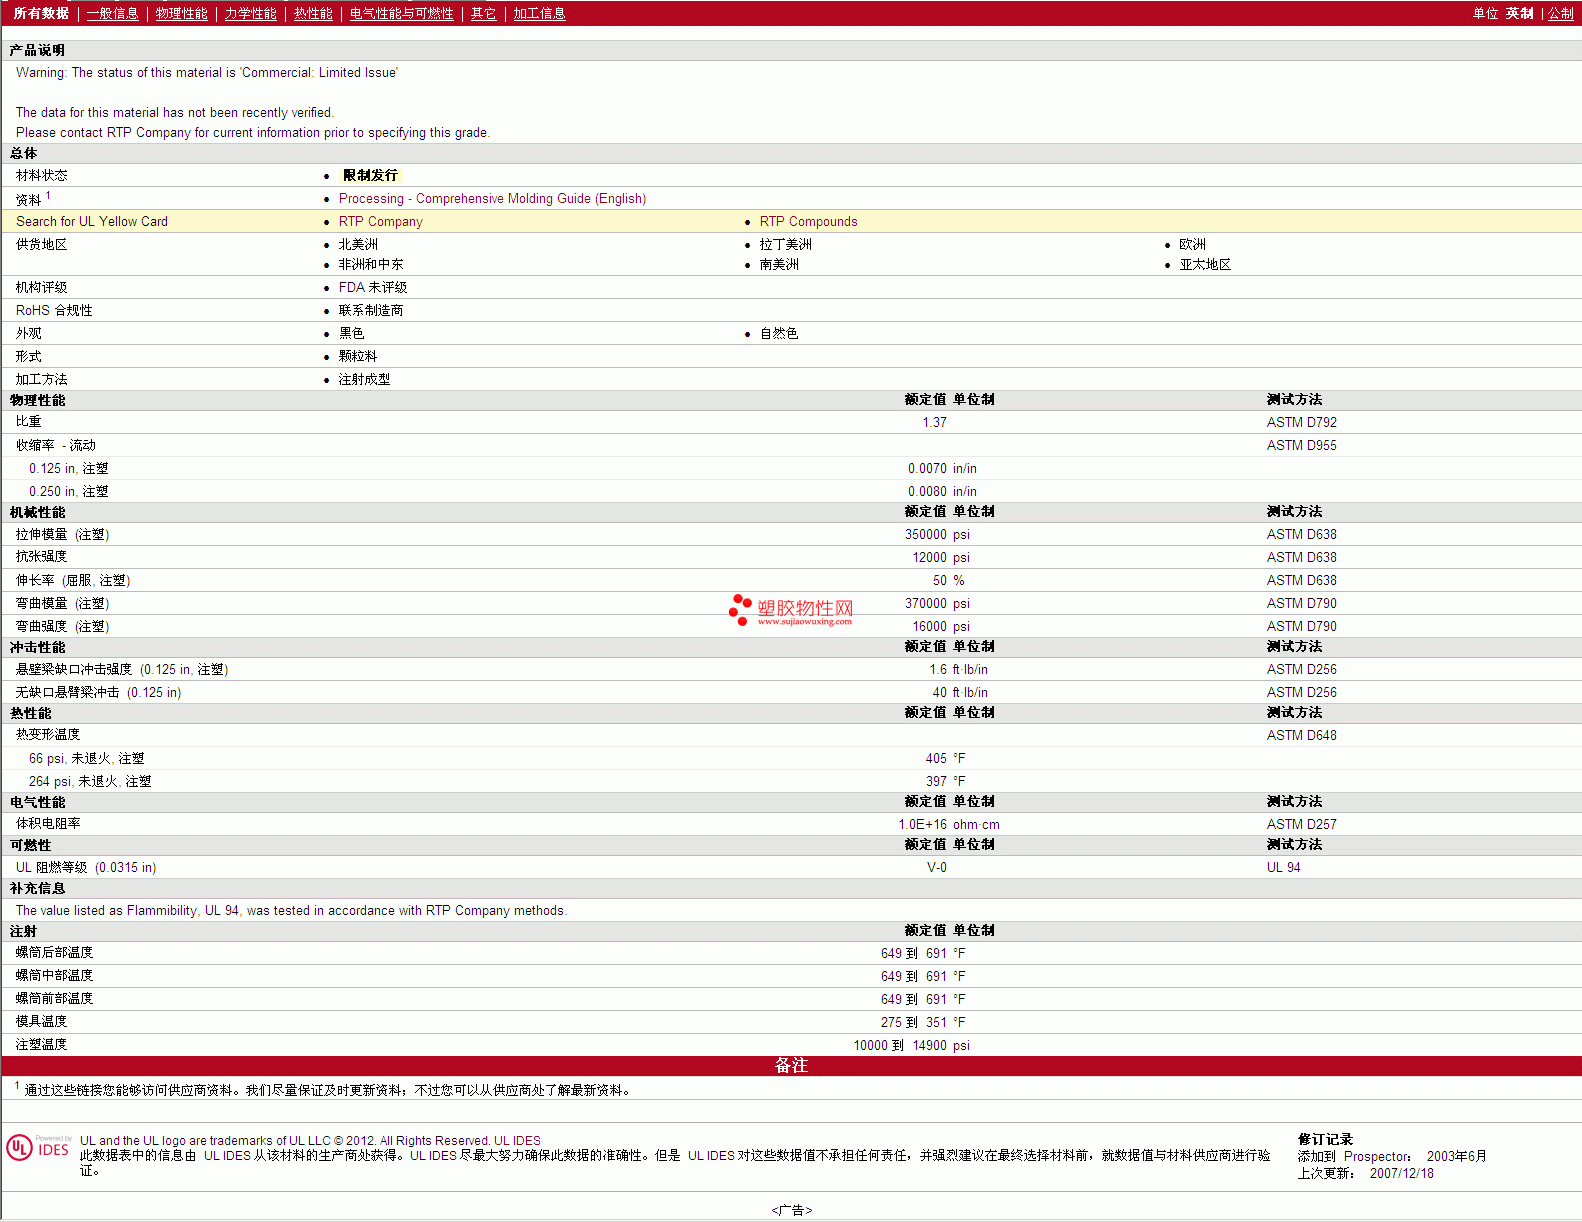Go to the 物理性能 section tab
Image resolution: width=1582 pixels, height=1222 pixels.
click(181, 13)
